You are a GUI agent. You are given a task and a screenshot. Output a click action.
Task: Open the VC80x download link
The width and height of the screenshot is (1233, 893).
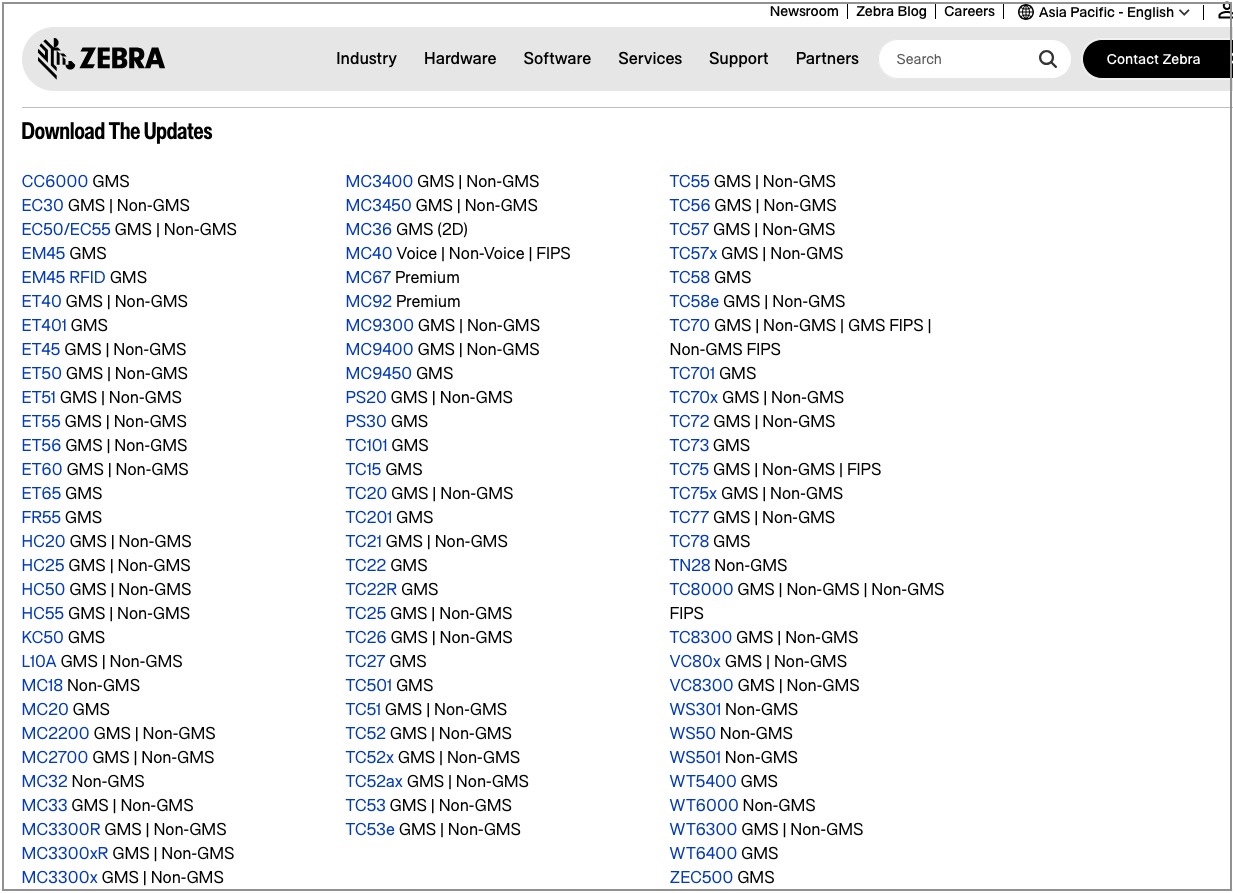695,661
